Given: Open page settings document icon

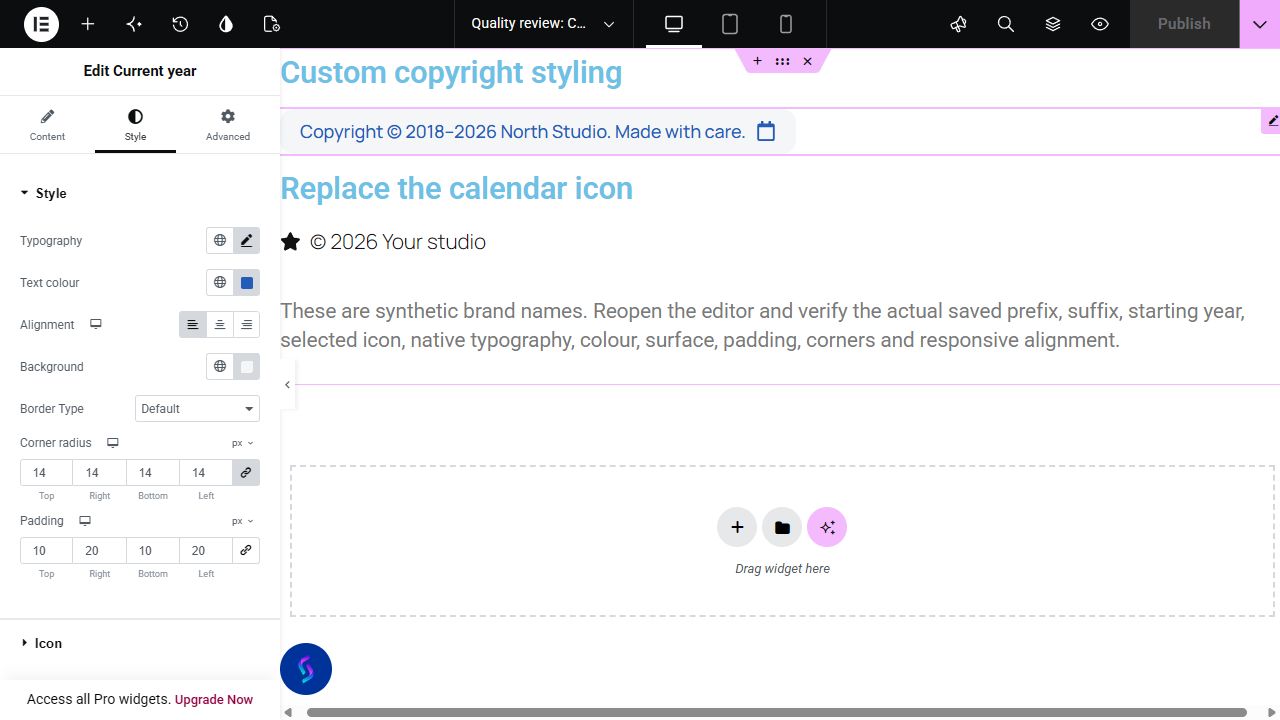Looking at the screenshot, I should coord(271,24).
